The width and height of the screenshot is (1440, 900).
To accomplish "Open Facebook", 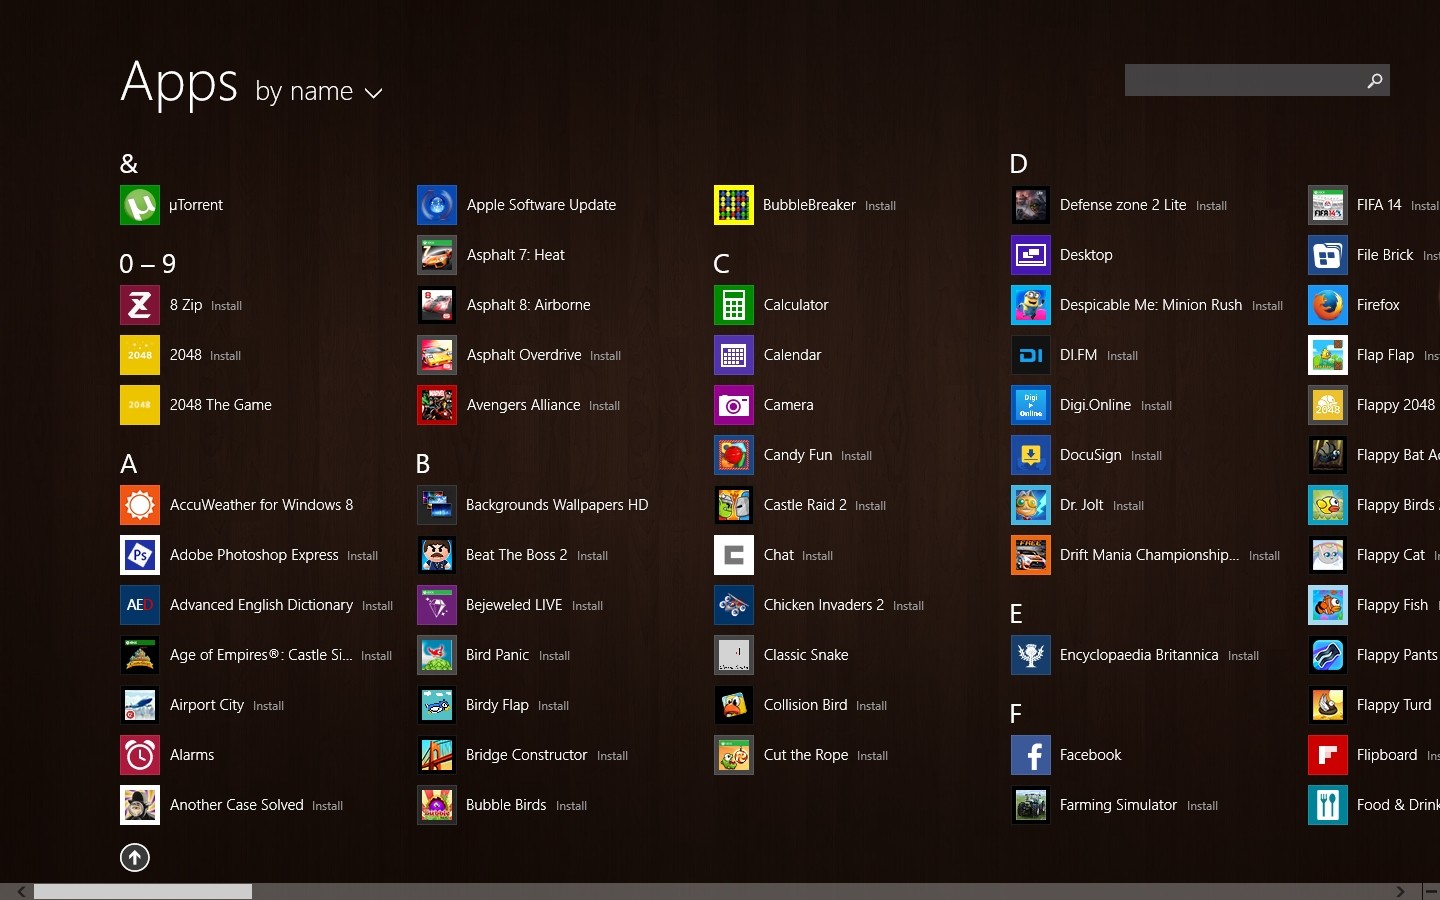I will [1090, 755].
